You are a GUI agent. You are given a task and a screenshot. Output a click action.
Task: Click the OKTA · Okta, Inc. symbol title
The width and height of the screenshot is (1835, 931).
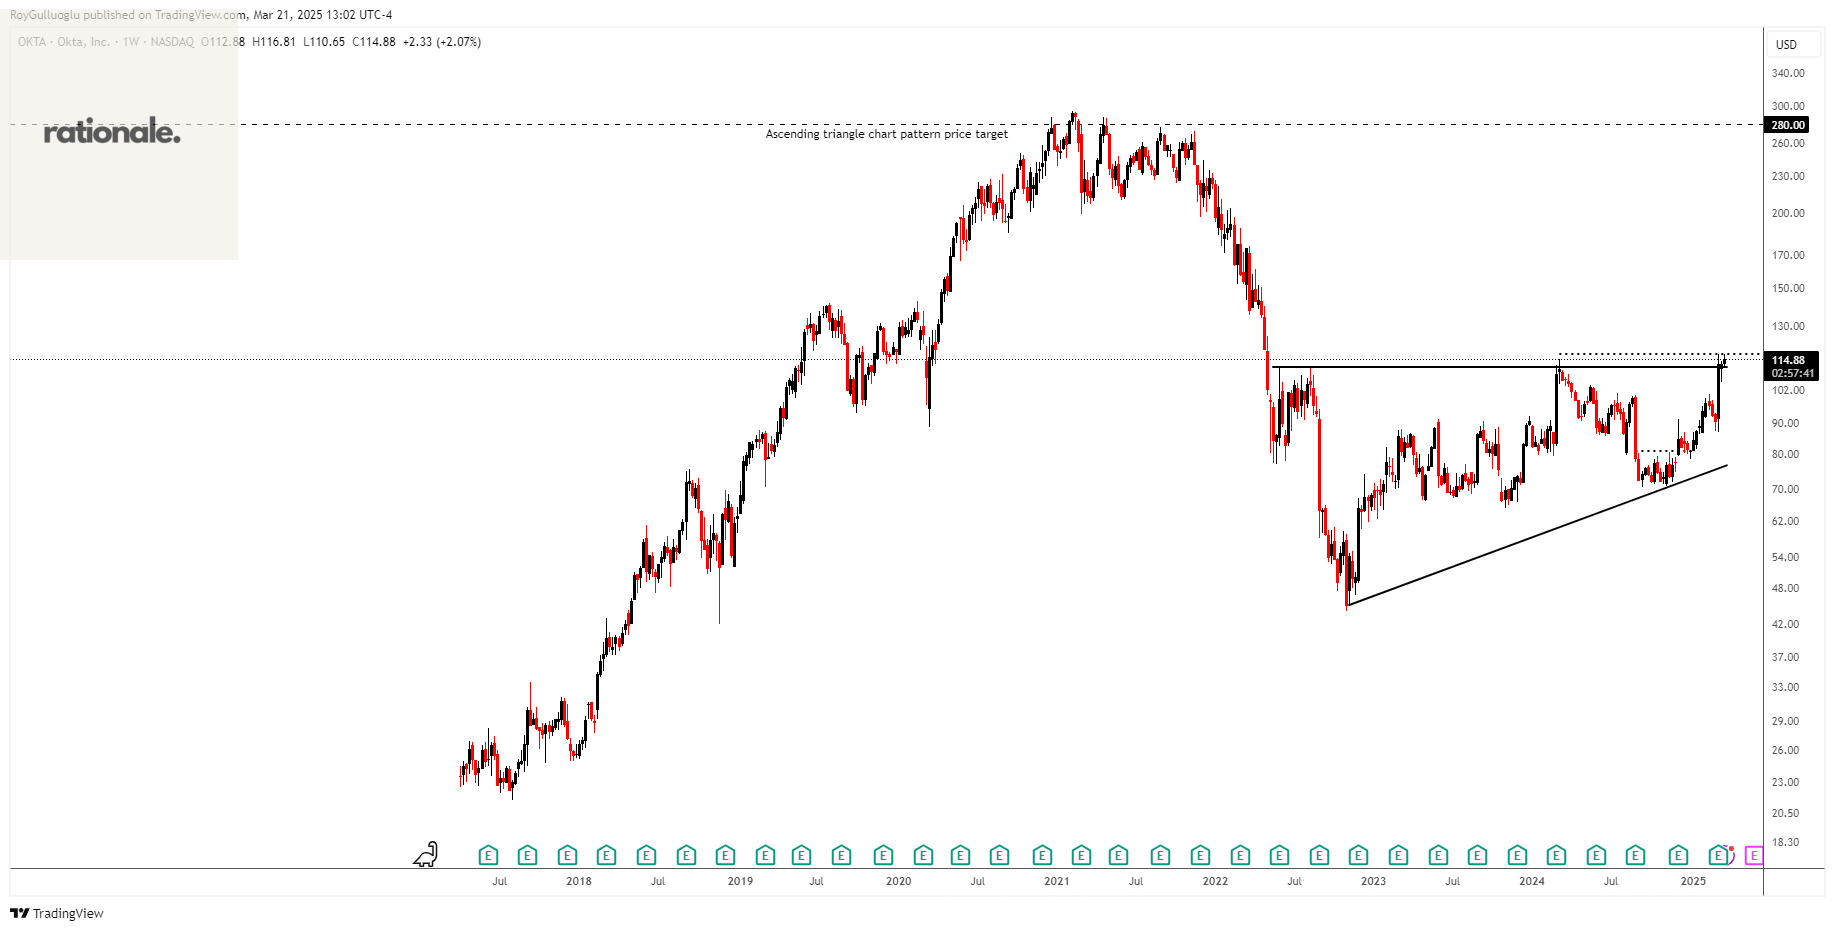(64, 42)
